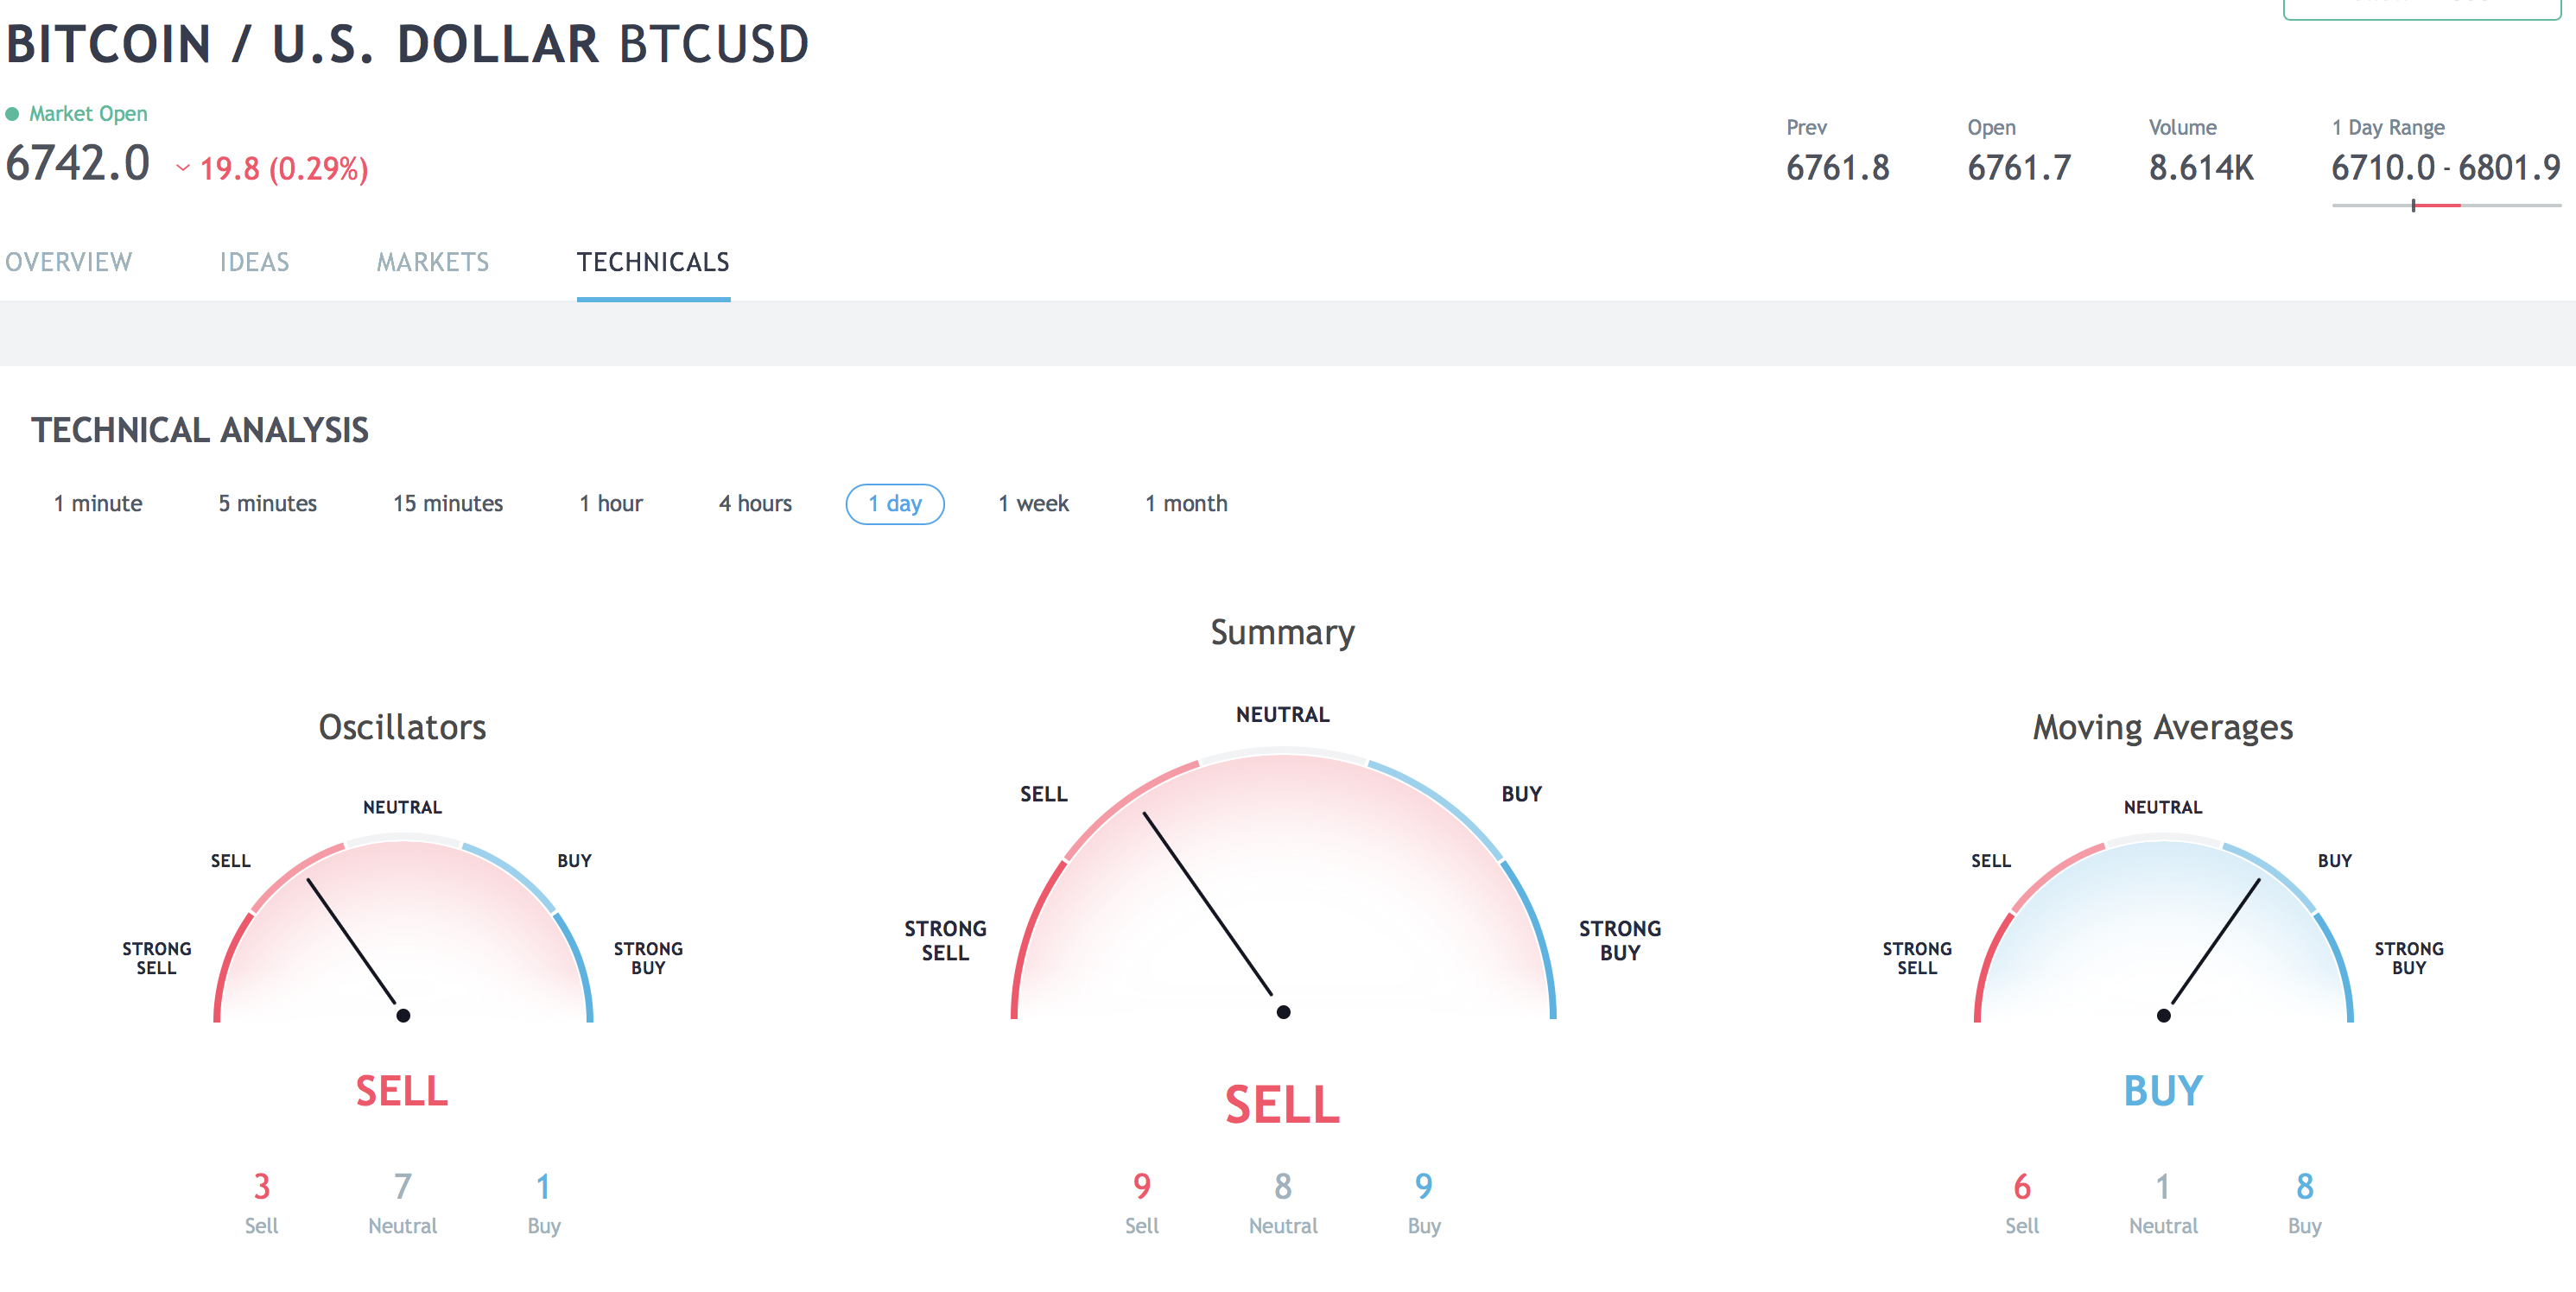The image size is (2576, 1292).
Task: Click the Summary gauge dial
Action: click(1283, 886)
